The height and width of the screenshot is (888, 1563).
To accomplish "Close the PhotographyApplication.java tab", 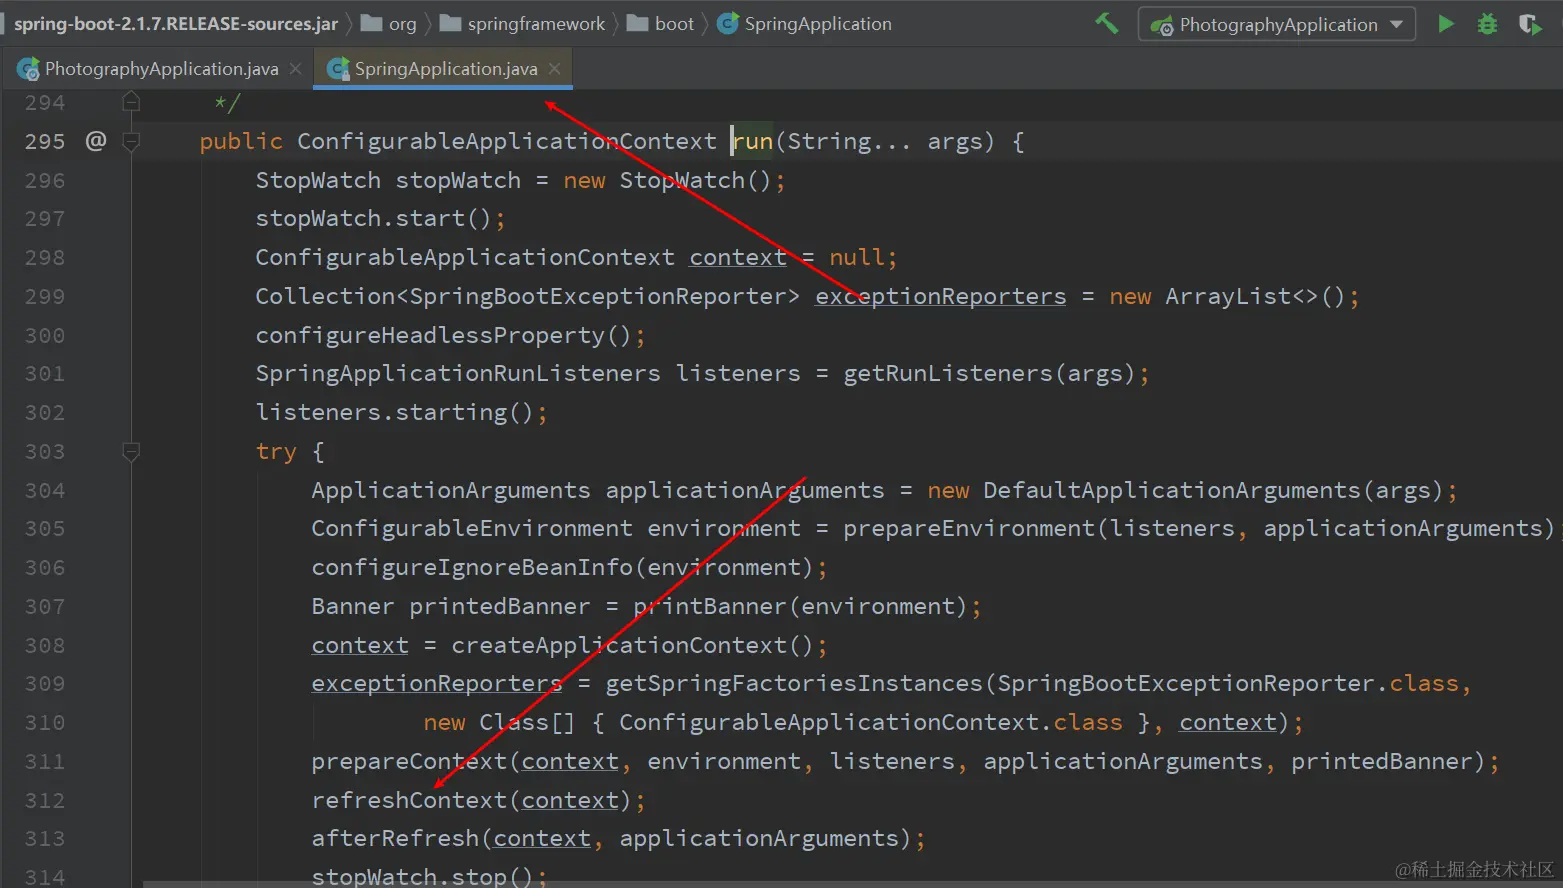I will tap(295, 68).
